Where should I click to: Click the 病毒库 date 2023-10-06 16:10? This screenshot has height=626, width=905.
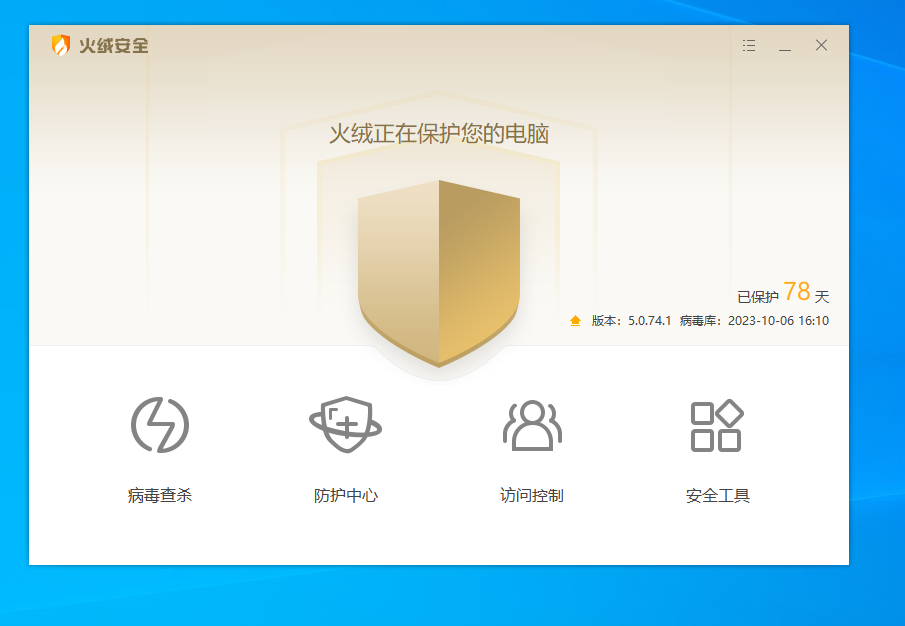pyautogui.click(x=778, y=321)
